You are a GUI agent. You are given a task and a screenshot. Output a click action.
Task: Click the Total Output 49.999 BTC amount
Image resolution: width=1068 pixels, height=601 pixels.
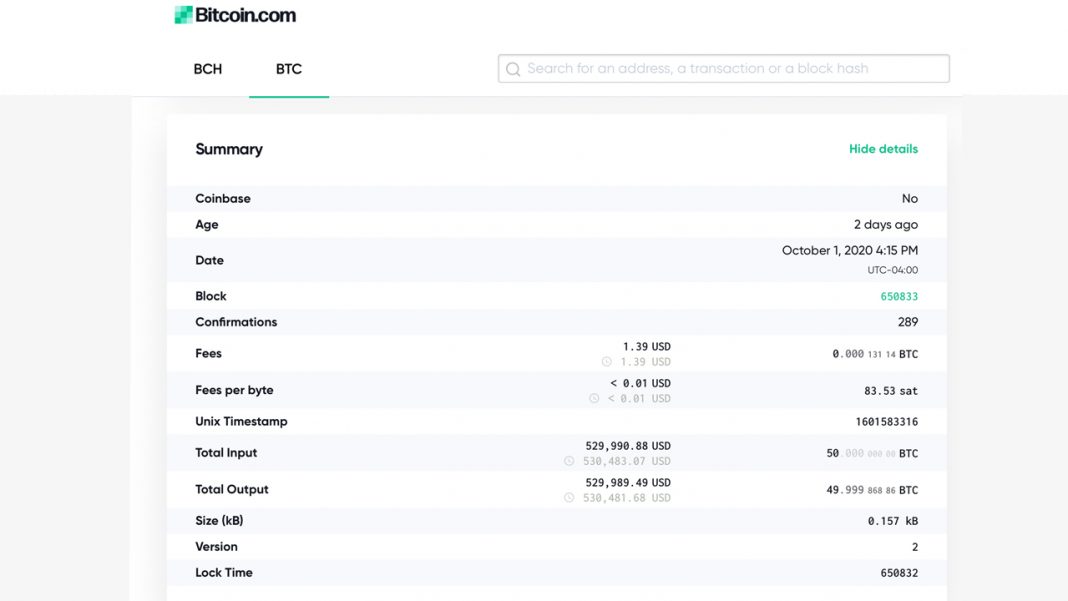point(872,490)
